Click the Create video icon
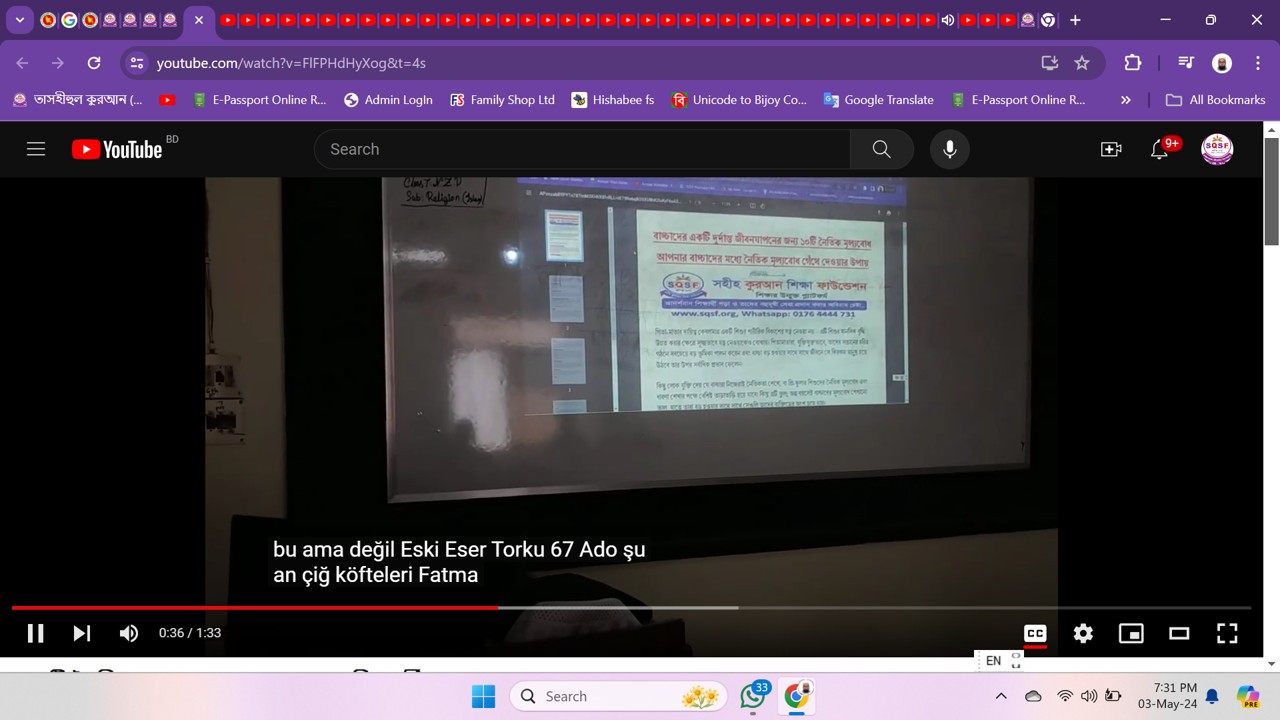This screenshot has height=720, width=1280. click(x=1111, y=149)
